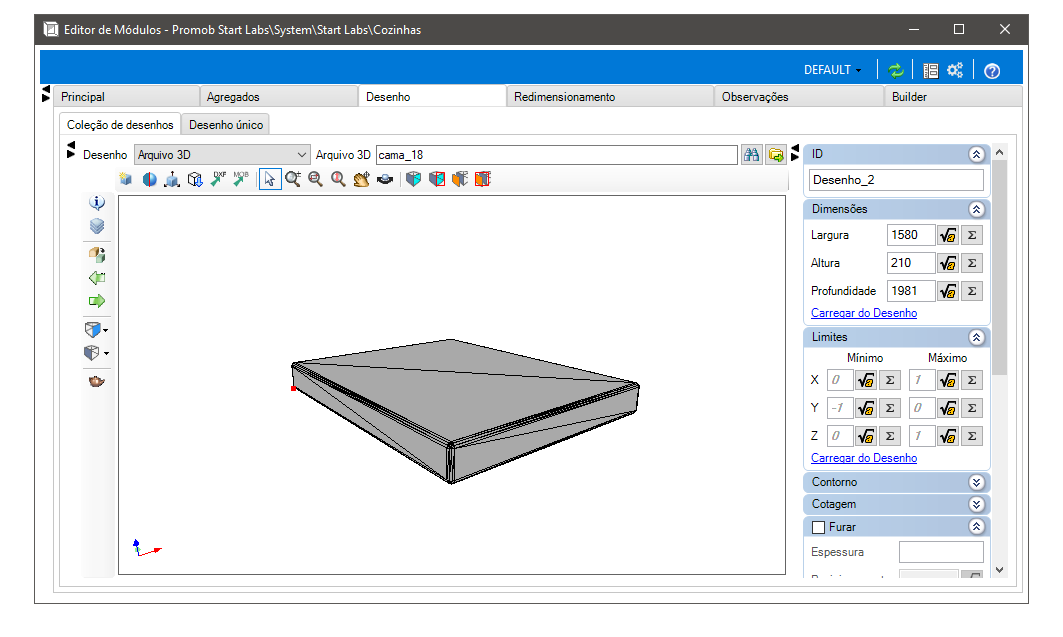Click the wireframe cube with down arrow icon

(195, 179)
